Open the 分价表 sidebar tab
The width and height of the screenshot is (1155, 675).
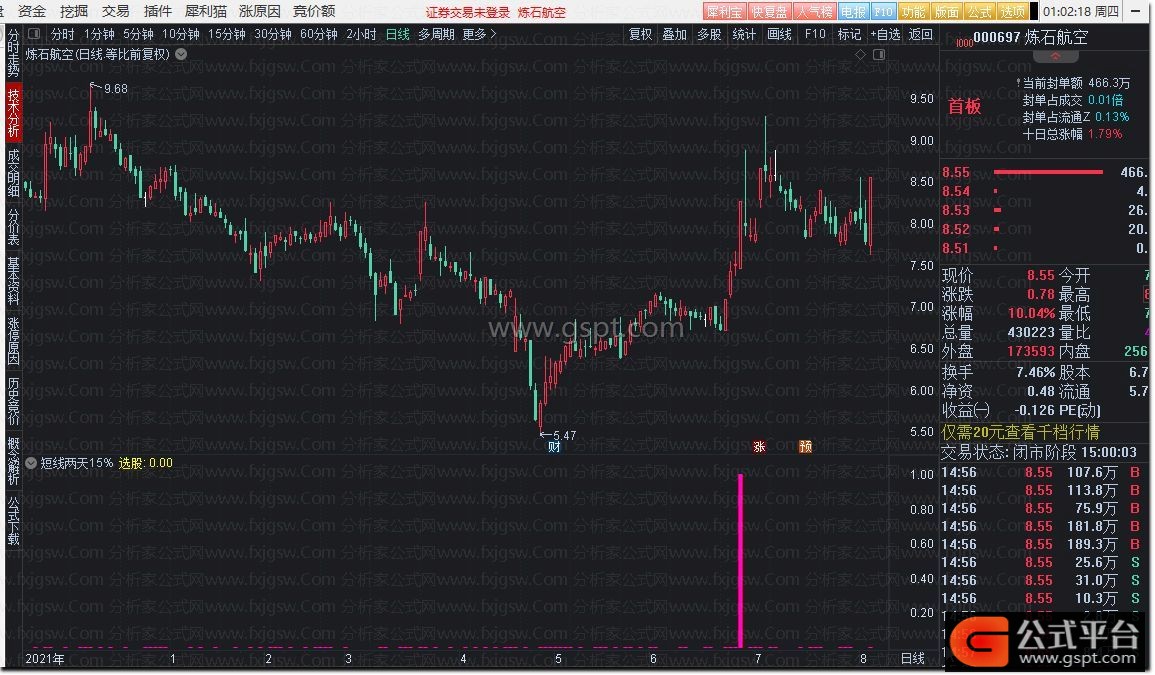[13, 226]
